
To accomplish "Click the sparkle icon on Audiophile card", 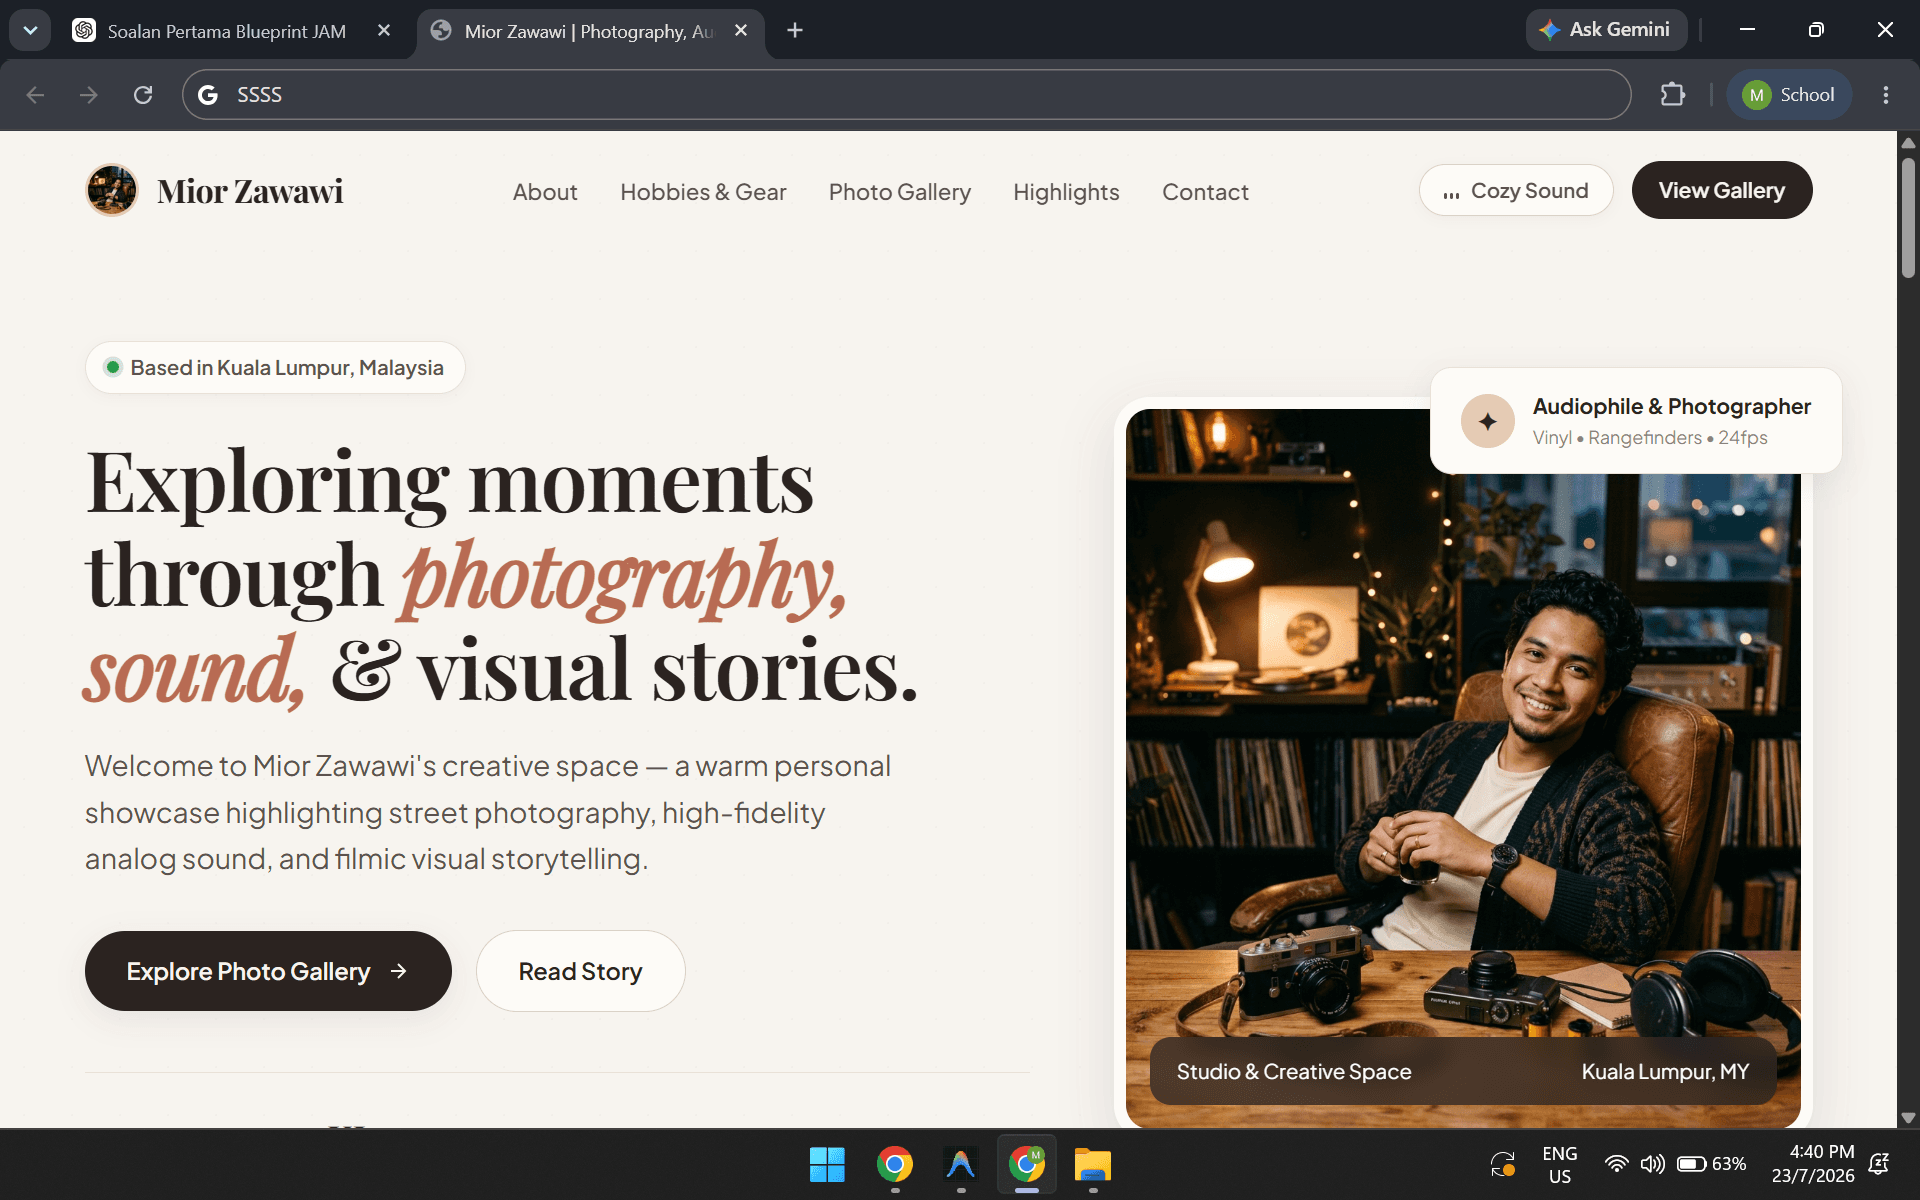I will 1488,421.
